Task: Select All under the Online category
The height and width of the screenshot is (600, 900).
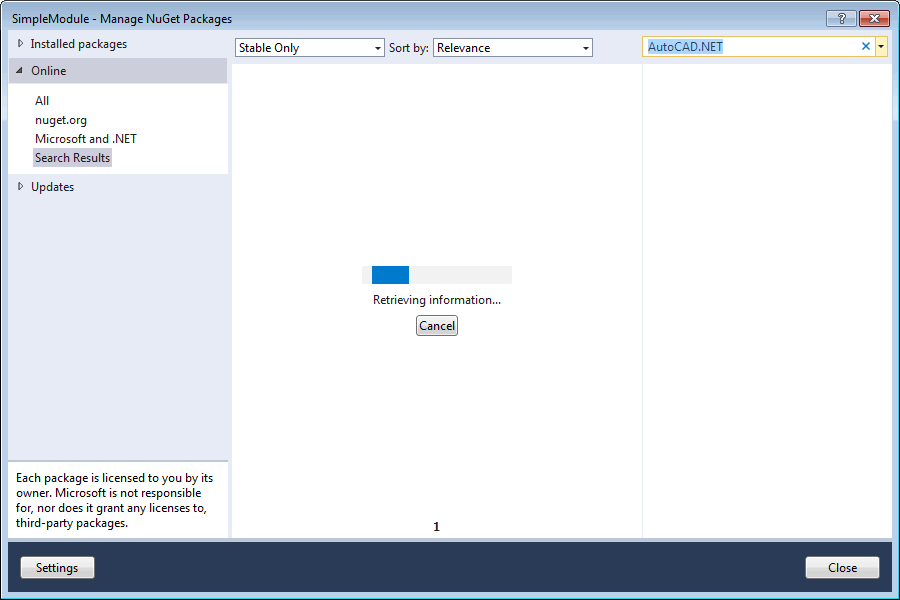Action: (x=42, y=100)
